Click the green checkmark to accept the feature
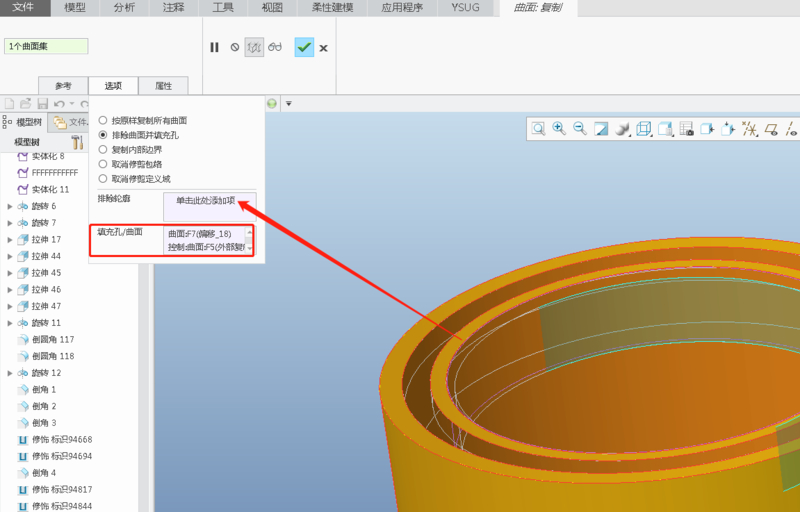This screenshot has height=512, width=800. coord(304,47)
